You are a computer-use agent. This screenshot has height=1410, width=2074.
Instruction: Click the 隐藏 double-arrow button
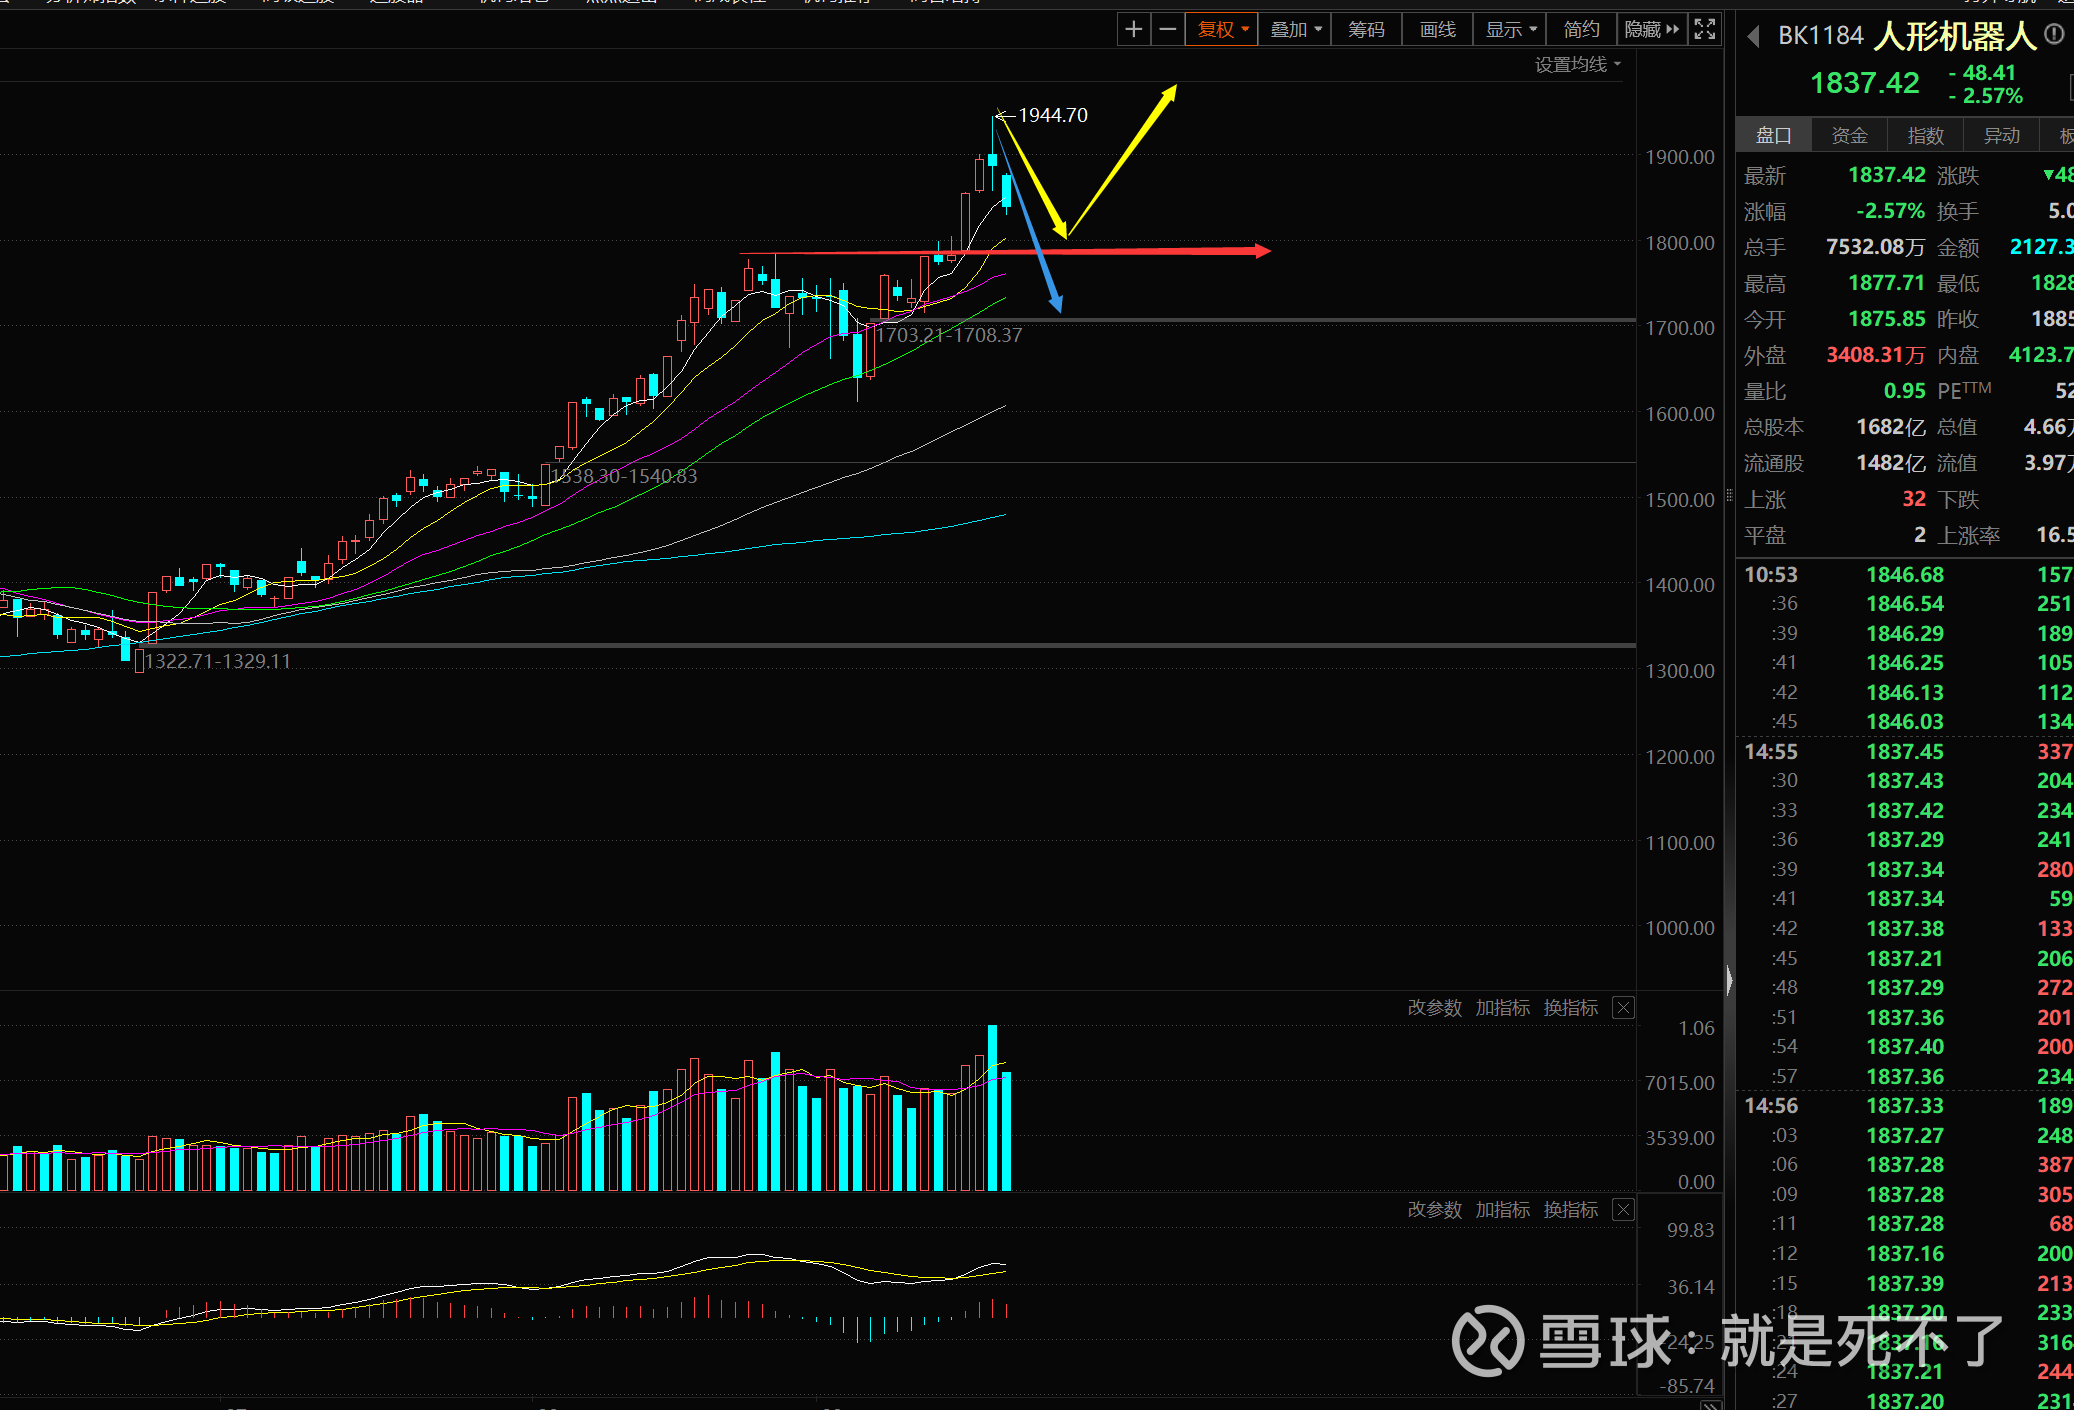1652,30
